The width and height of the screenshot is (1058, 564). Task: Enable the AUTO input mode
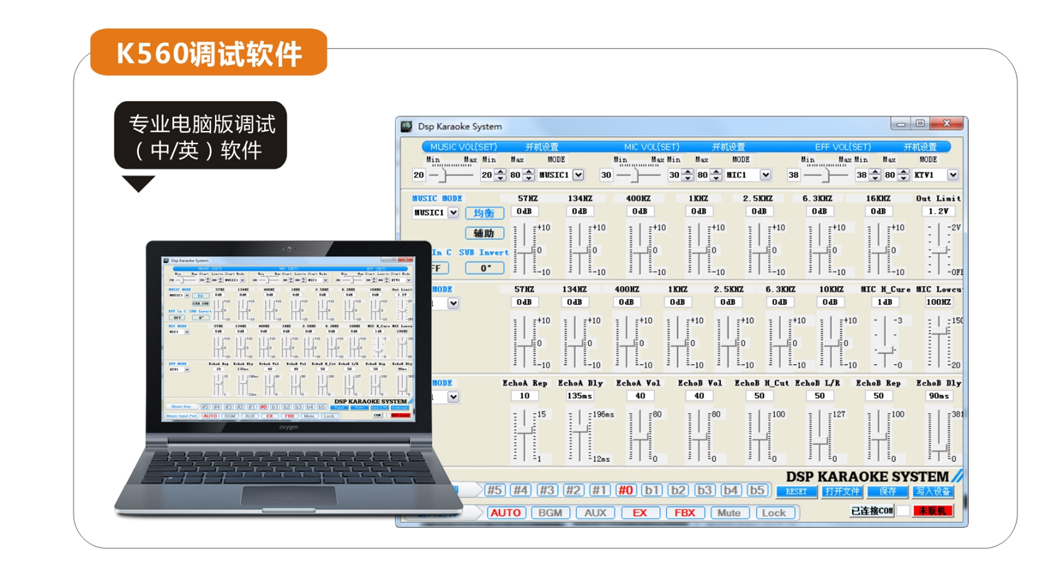pos(505,513)
